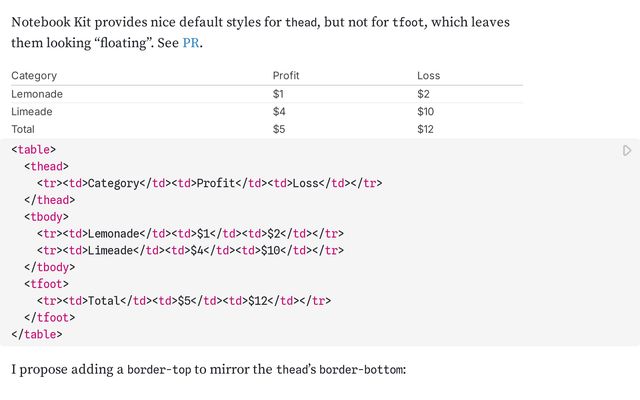The width and height of the screenshot is (640, 400).
Task: Run the HTML table code cell
Action: pyautogui.click(x=627, y=151)
